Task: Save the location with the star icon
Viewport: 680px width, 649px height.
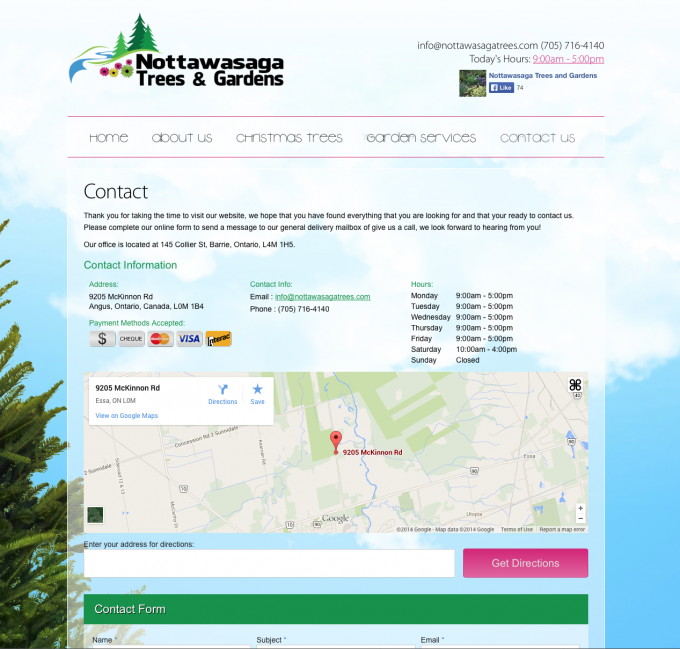Action: coord(257,389)
